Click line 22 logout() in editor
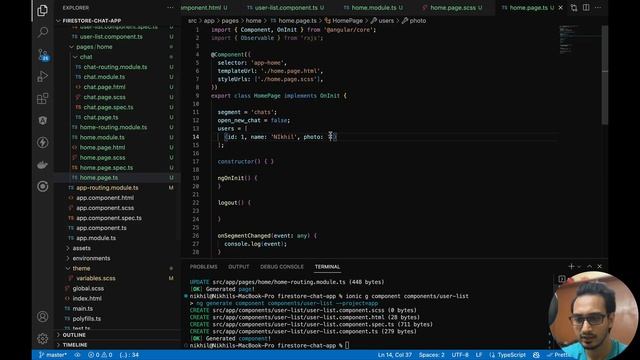Image resolution: width=640 pixels, height=360 pixels. [234, 202]
